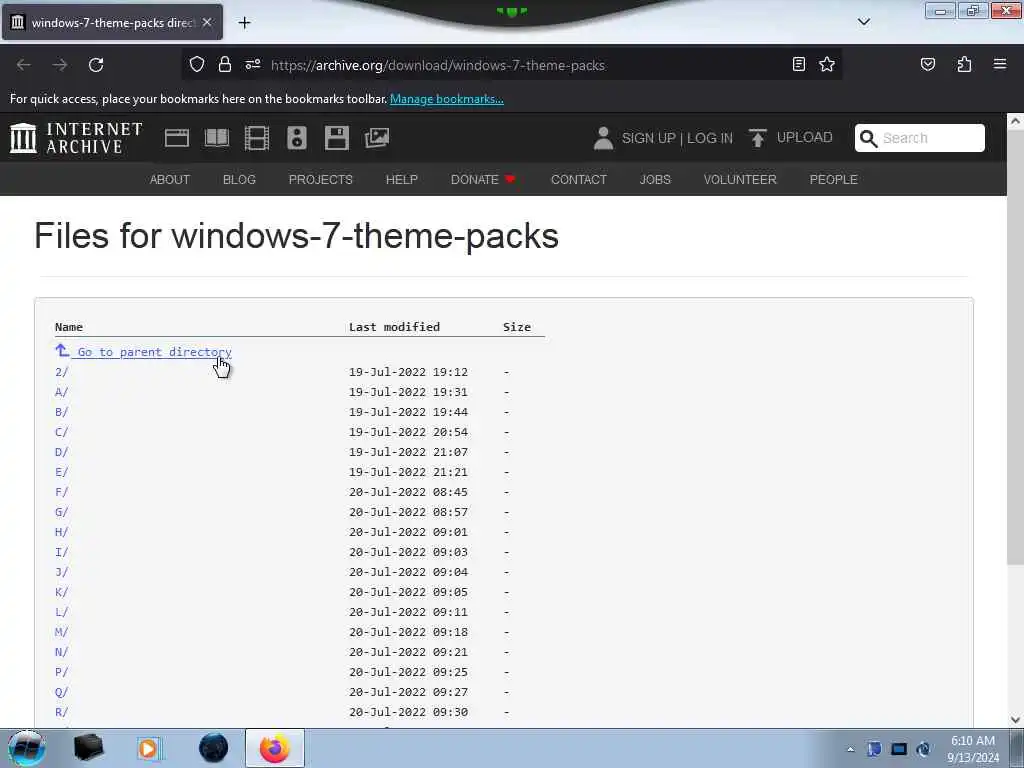Open the tracking protection shield icon

pos(197,64)
